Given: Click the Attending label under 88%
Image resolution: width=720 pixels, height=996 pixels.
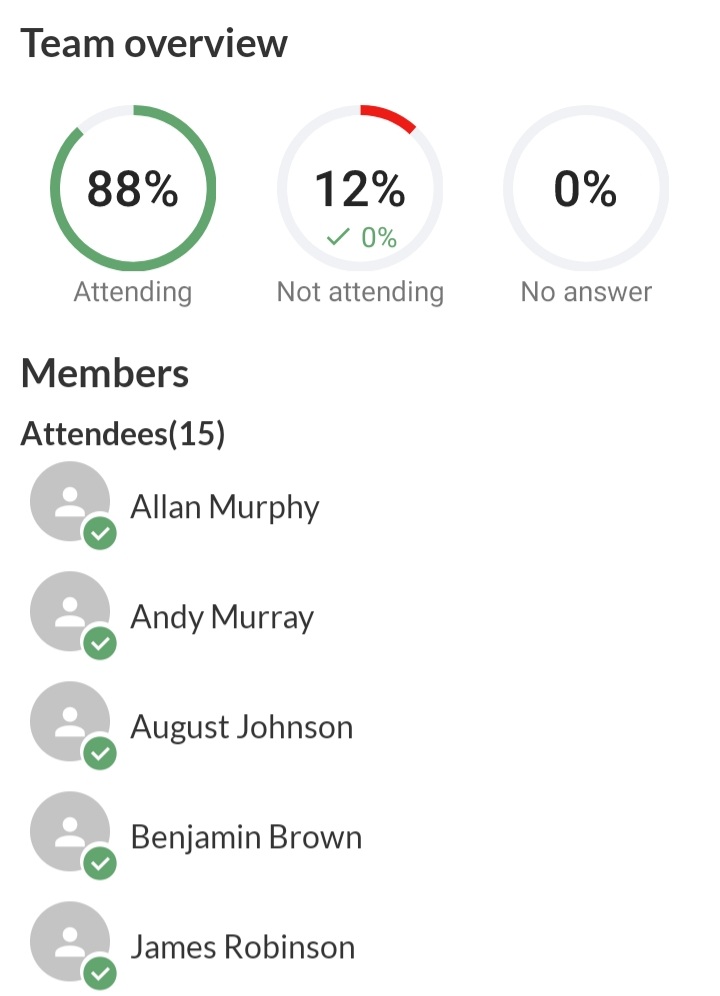Looking at the screenshot, I should coord(133,292).
